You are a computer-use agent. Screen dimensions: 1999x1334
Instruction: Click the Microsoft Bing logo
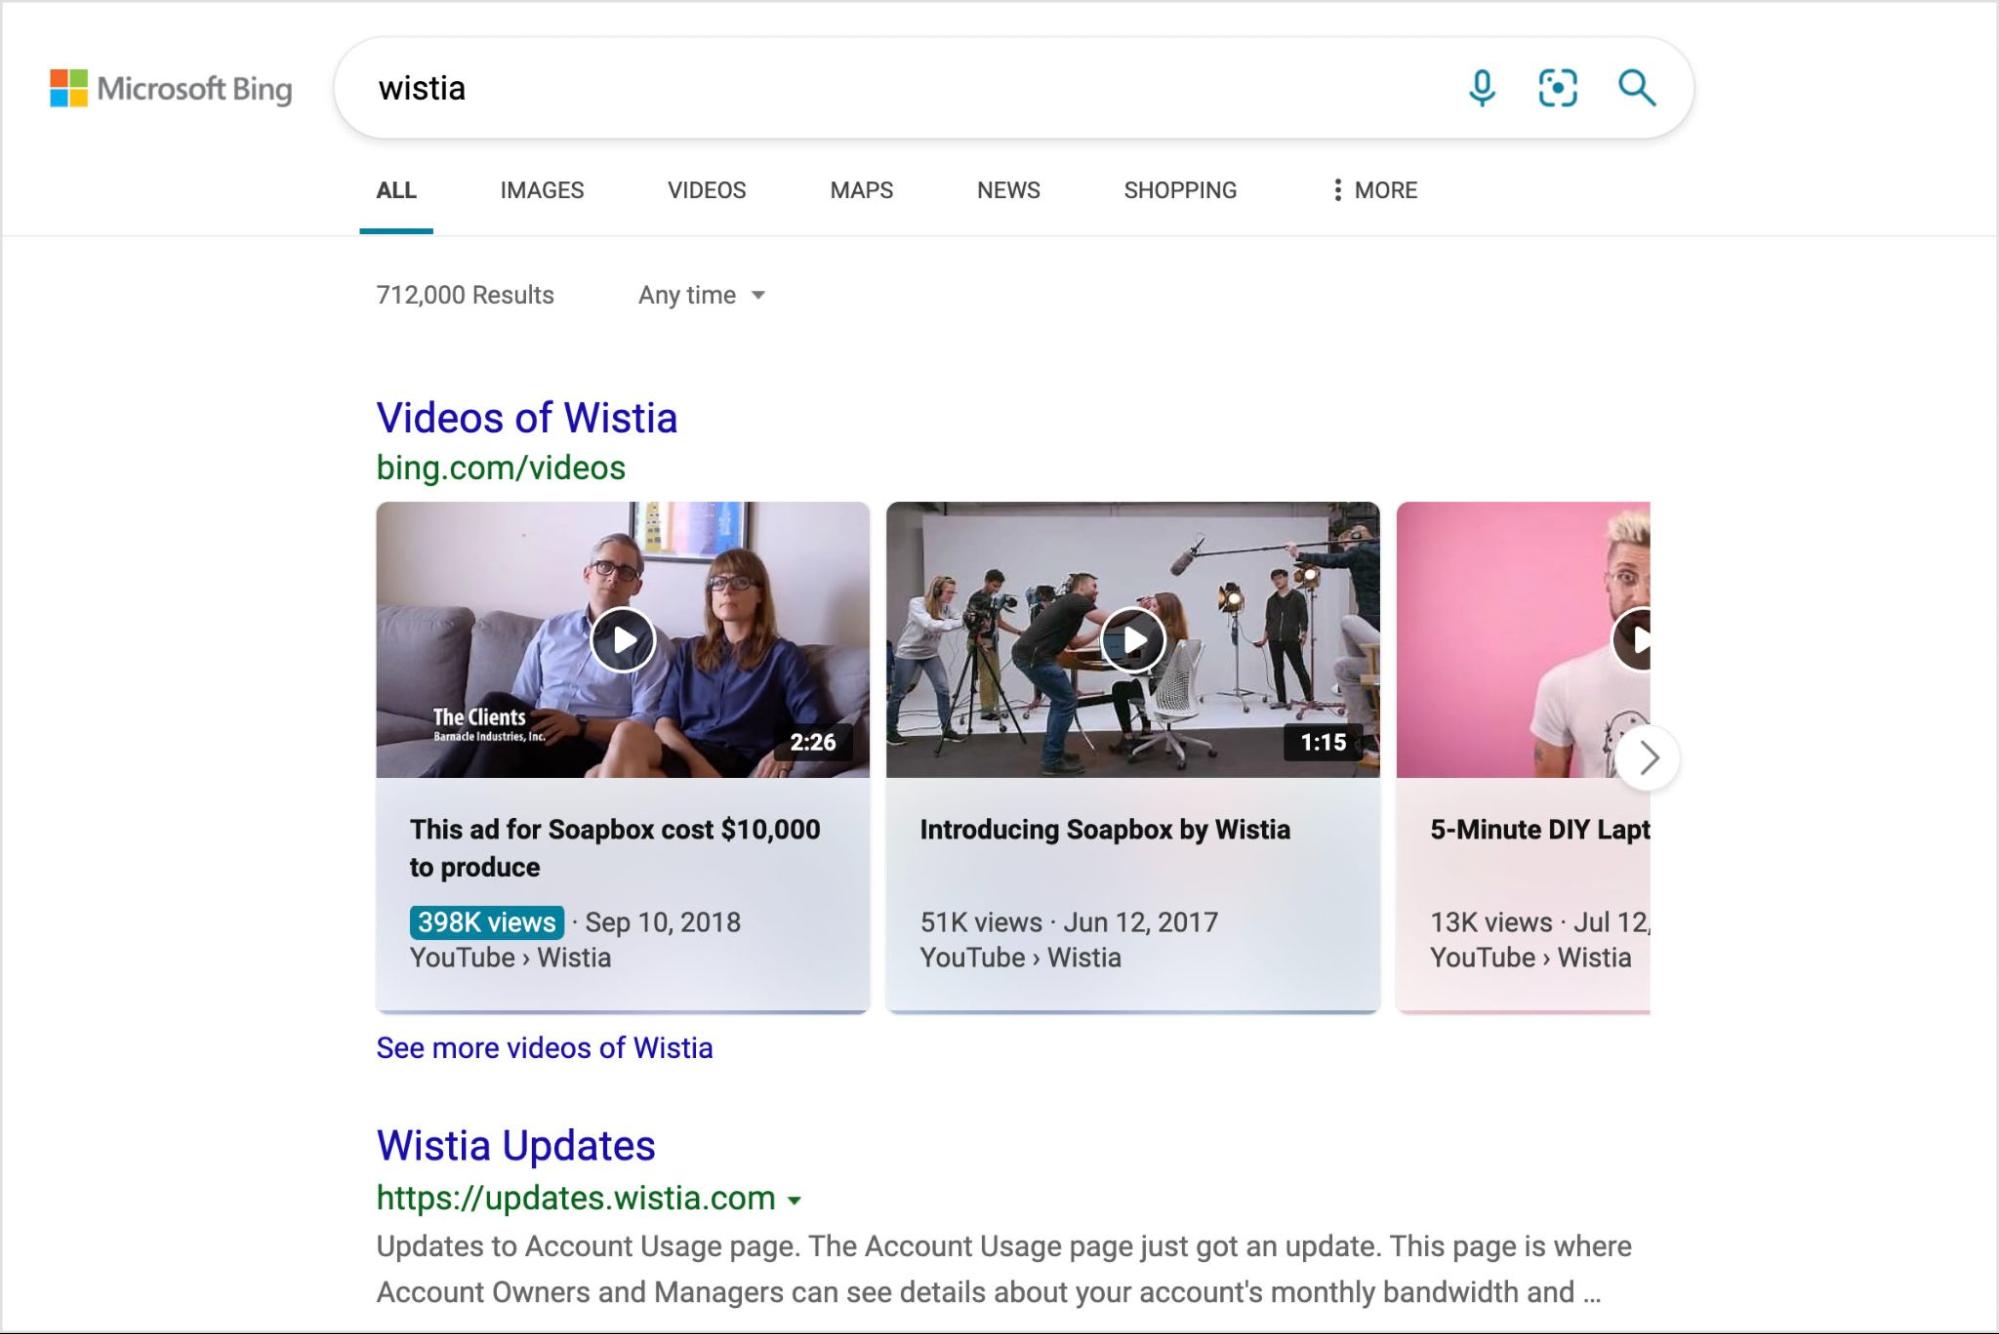[171, 88]
